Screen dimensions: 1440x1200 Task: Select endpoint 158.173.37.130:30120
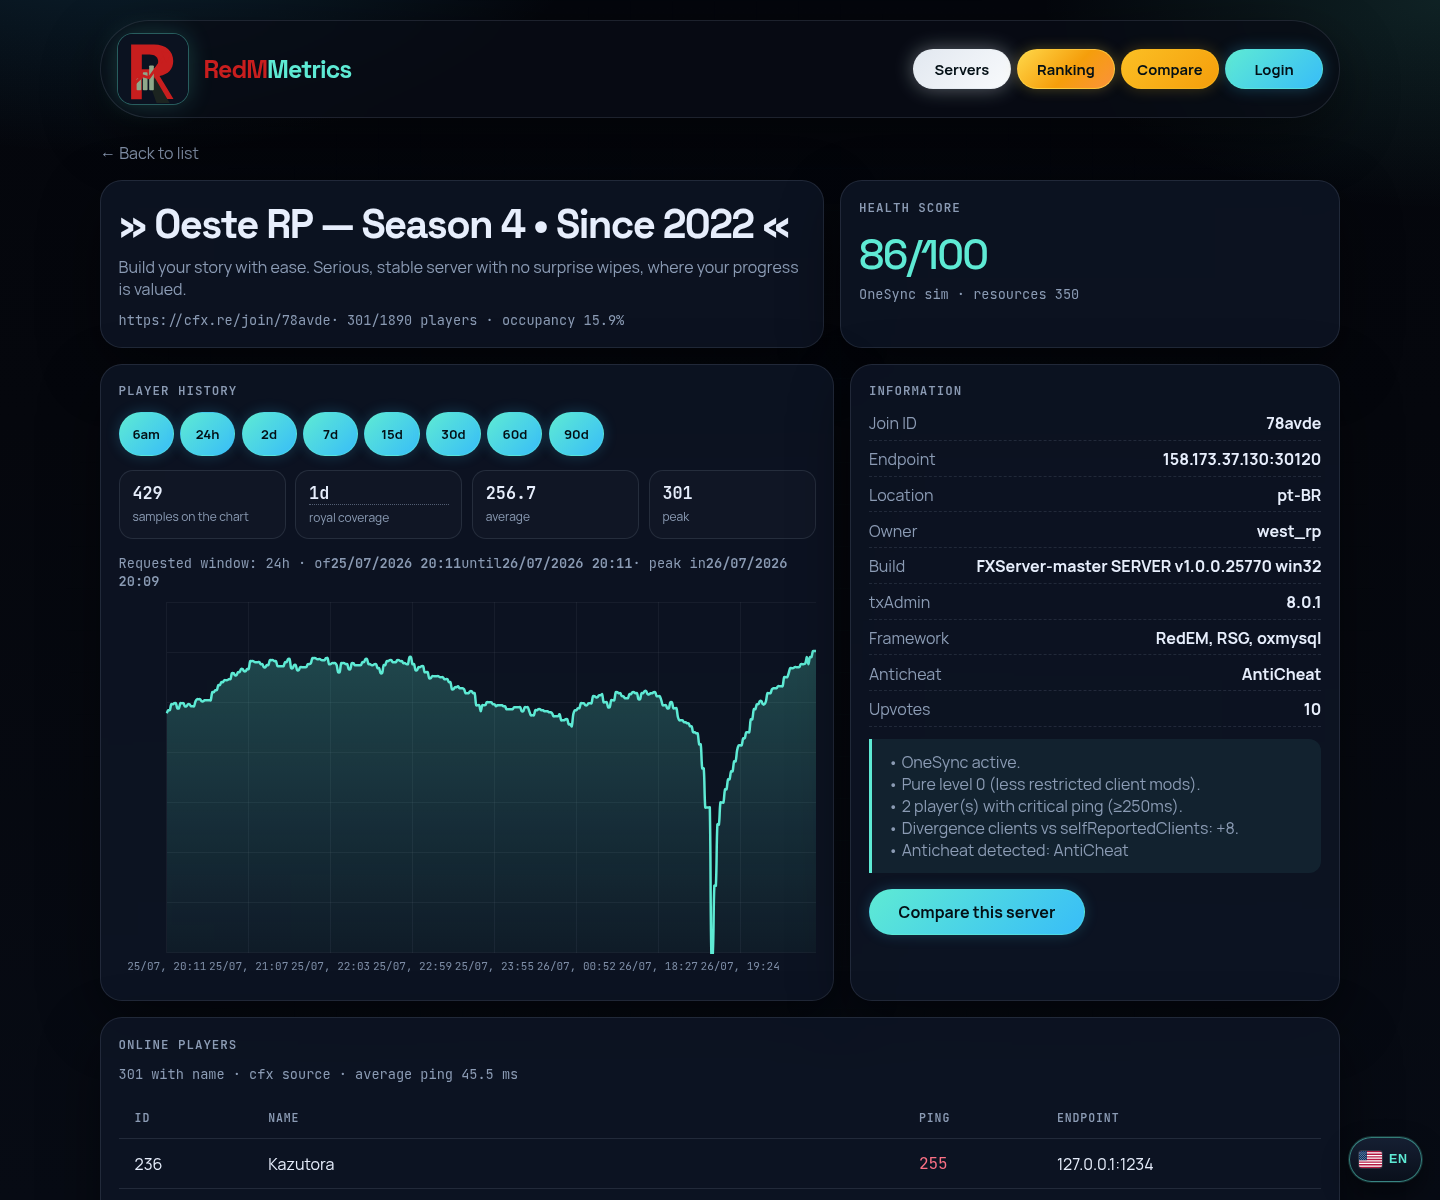1241,459
